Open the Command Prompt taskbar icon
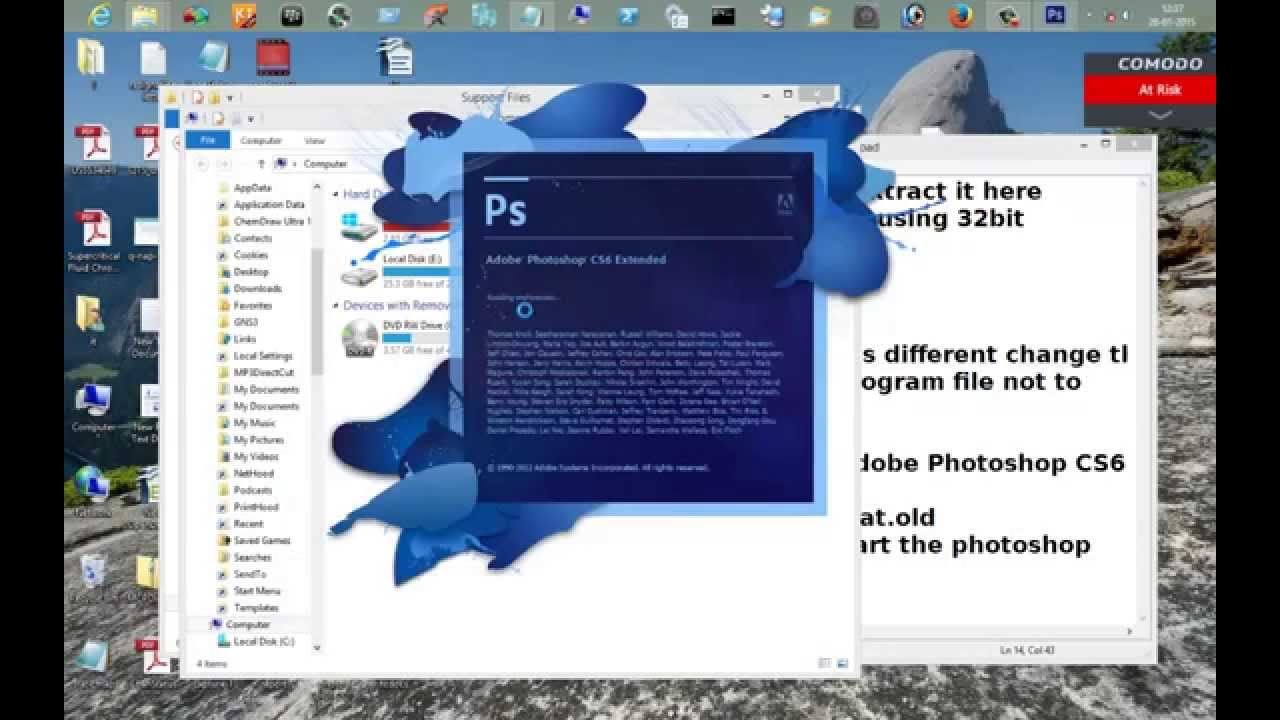The width and height of the screenshot is (1280, 720). point(723,15)
